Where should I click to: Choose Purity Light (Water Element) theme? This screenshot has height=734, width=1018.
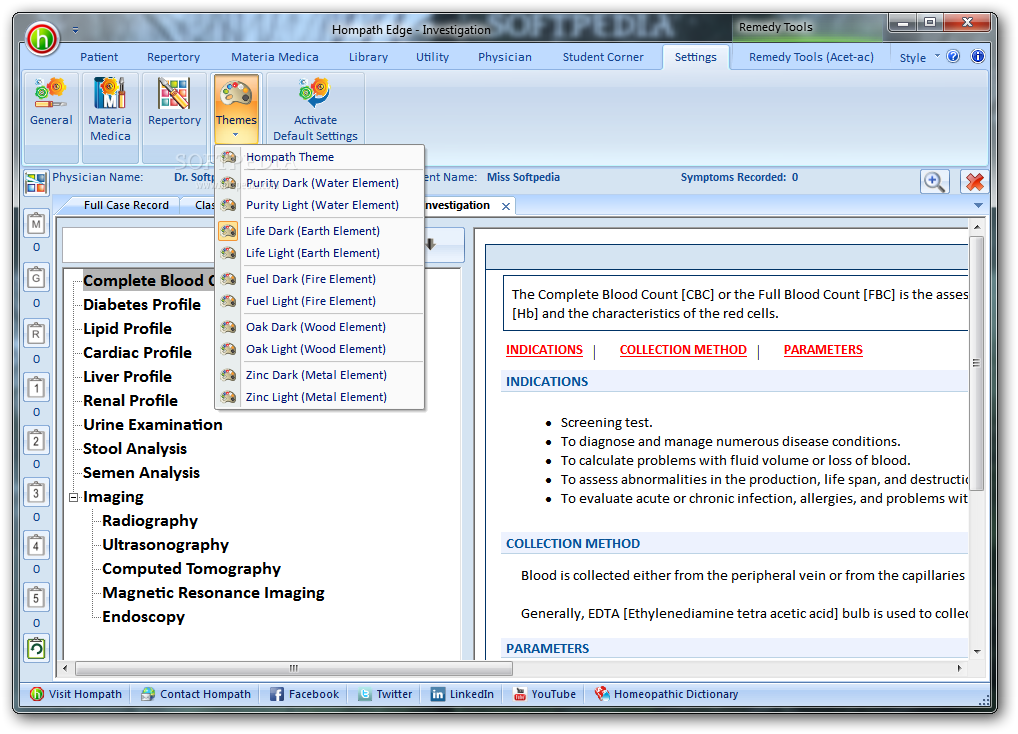(x=319, y=205)
